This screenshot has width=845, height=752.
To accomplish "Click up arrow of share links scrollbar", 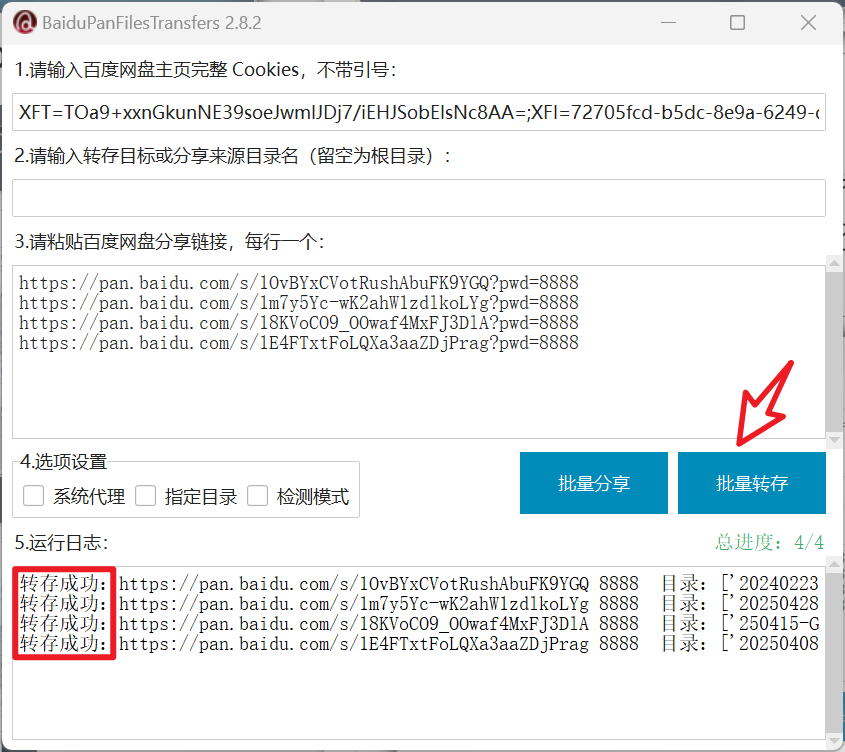I will coord(832,264).
